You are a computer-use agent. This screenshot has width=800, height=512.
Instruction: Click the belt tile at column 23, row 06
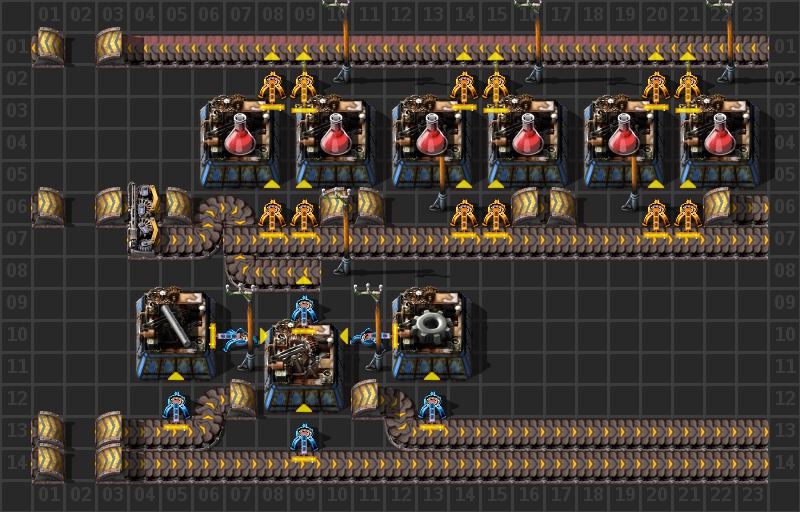752,209
